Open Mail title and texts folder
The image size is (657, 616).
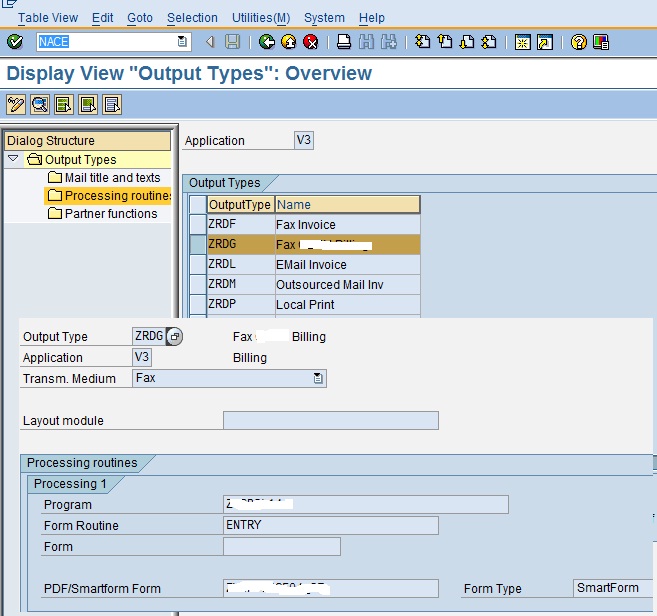[104, 178]
